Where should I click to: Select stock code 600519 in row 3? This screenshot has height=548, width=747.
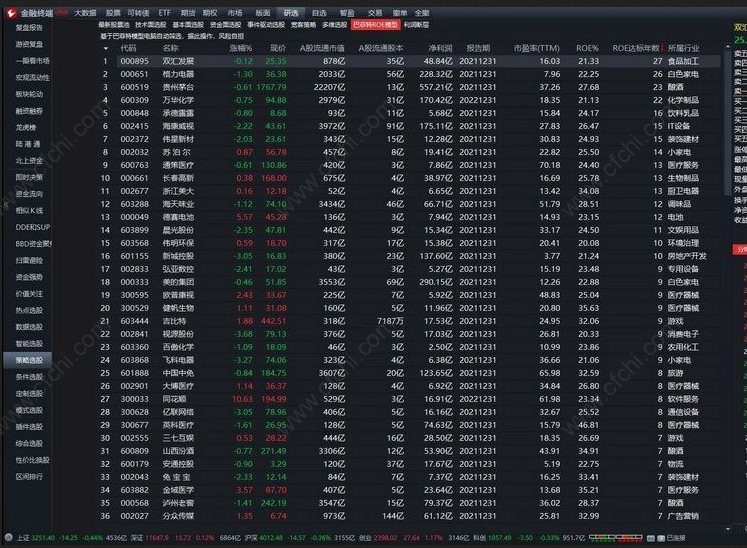point(134,87)
